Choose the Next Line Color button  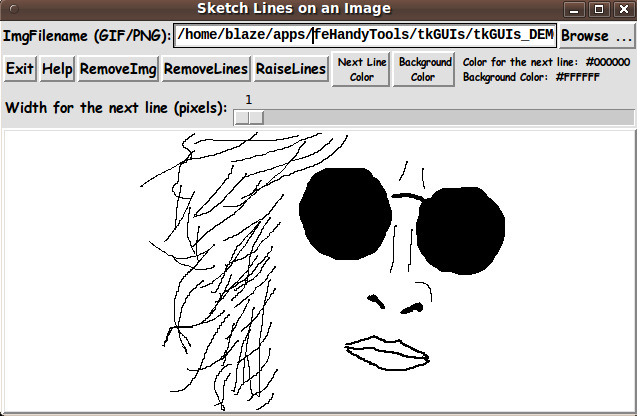click(x=361, y=69)
